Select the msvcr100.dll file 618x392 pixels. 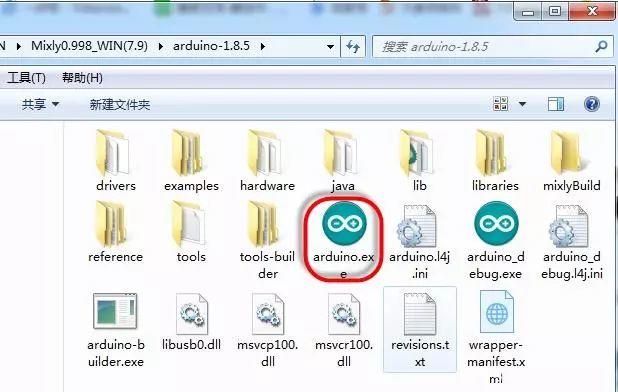click(x=344, y=330)
